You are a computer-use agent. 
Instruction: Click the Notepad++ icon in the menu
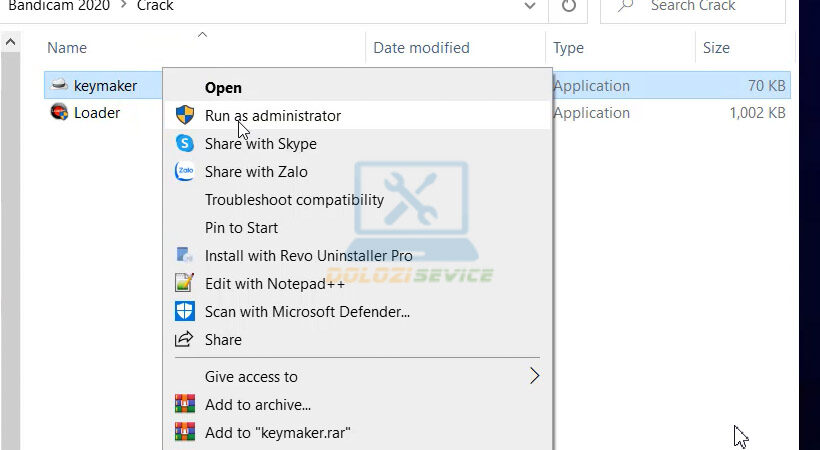pyautogui.click(x=184, y=283)
